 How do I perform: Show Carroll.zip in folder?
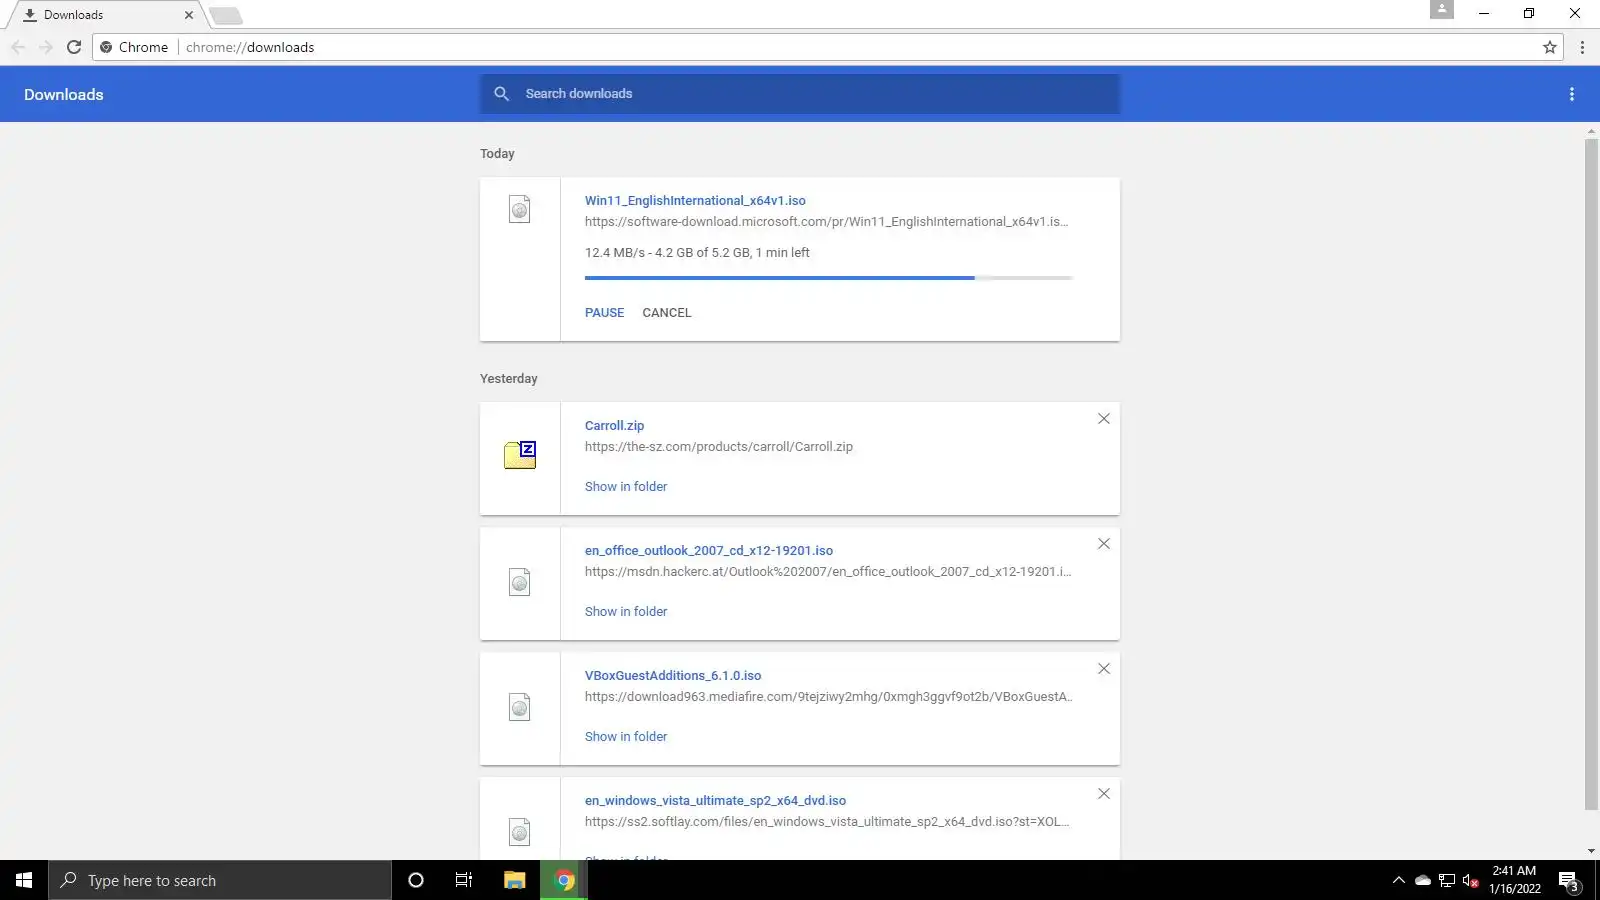(626, 487)
